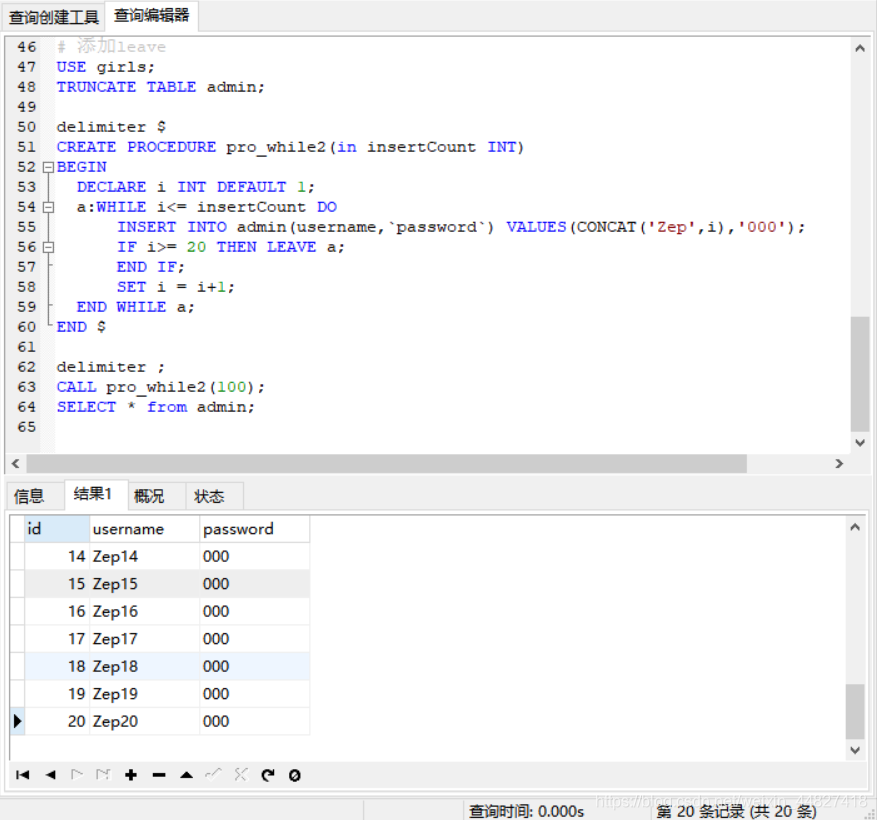Select id cell with value 20

tap(57, 721)
